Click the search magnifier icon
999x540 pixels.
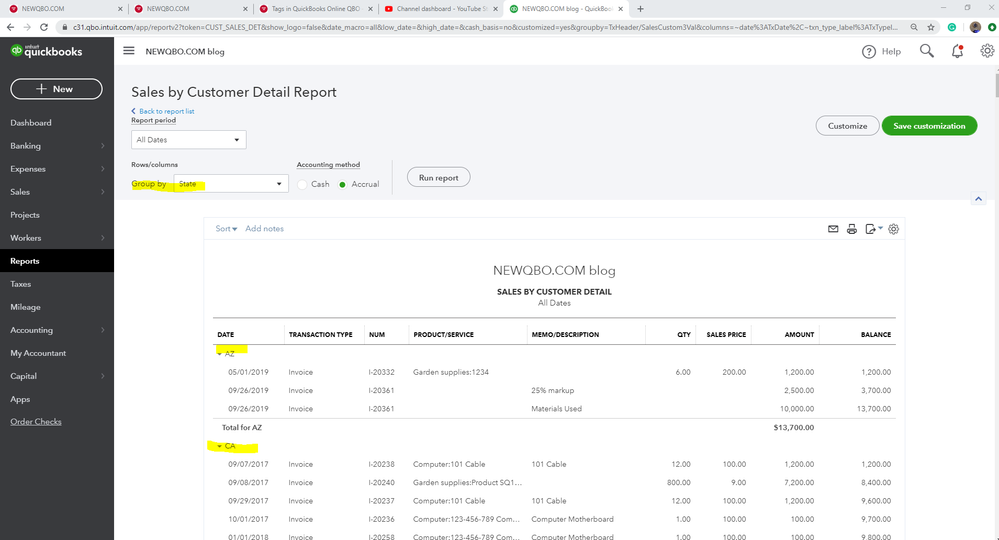927,51
